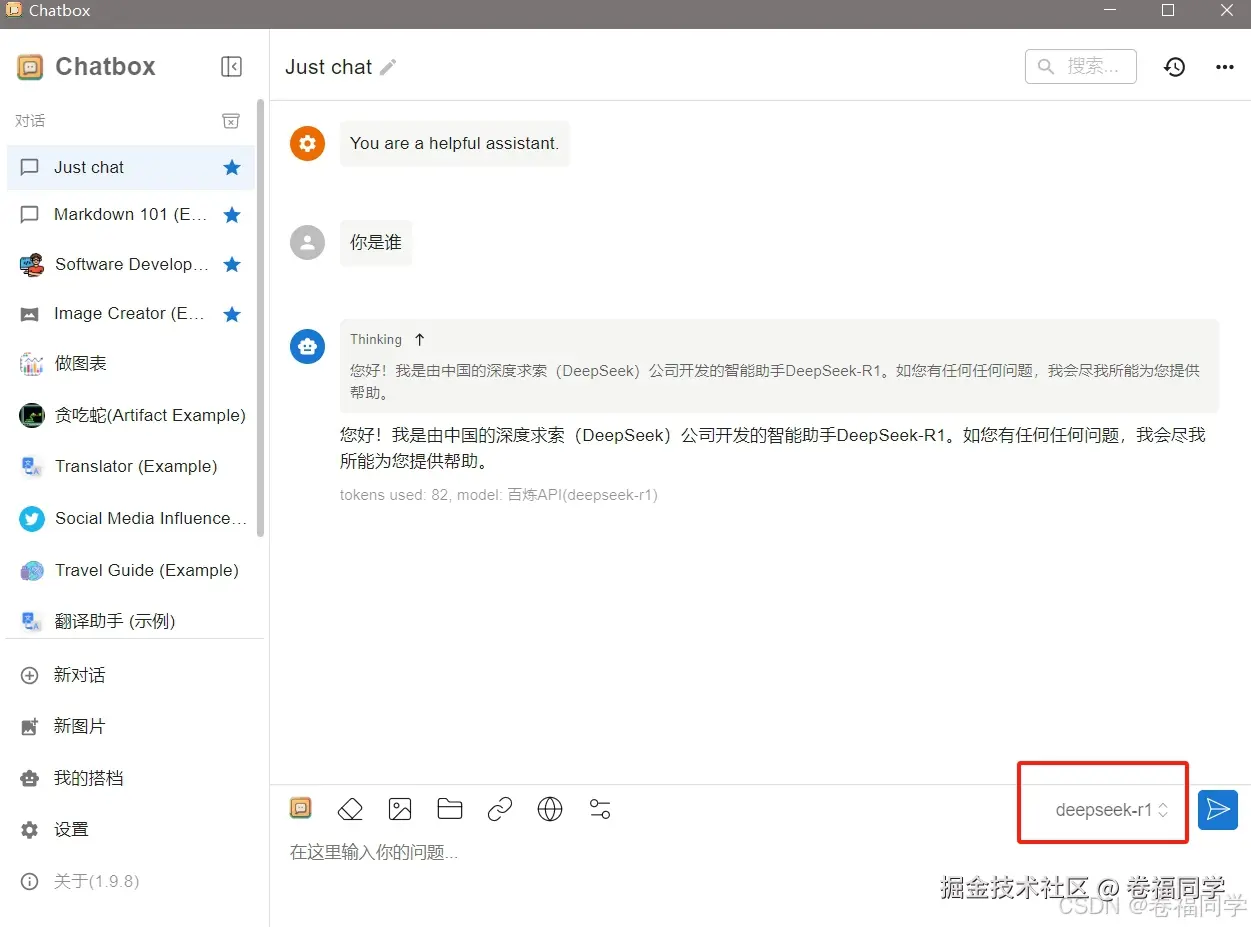This screenshot has height=927, width=1251.
Task: Click the Chatbox sidebar logo
Action: click(30, 67)
